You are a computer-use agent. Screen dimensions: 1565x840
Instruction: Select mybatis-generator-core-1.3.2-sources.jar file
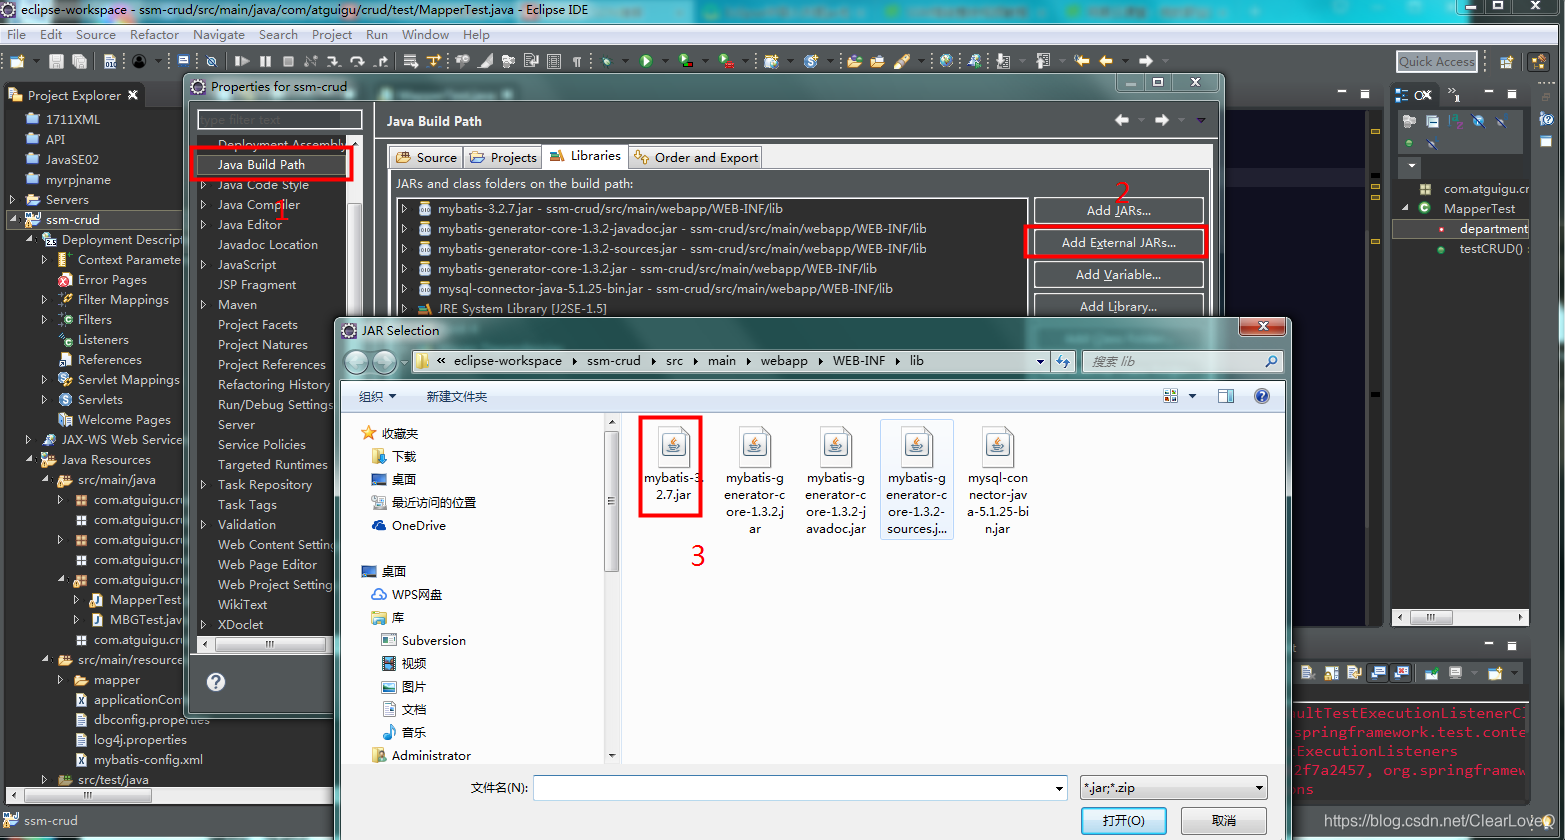pyautogui.click(x=917, y=480)
